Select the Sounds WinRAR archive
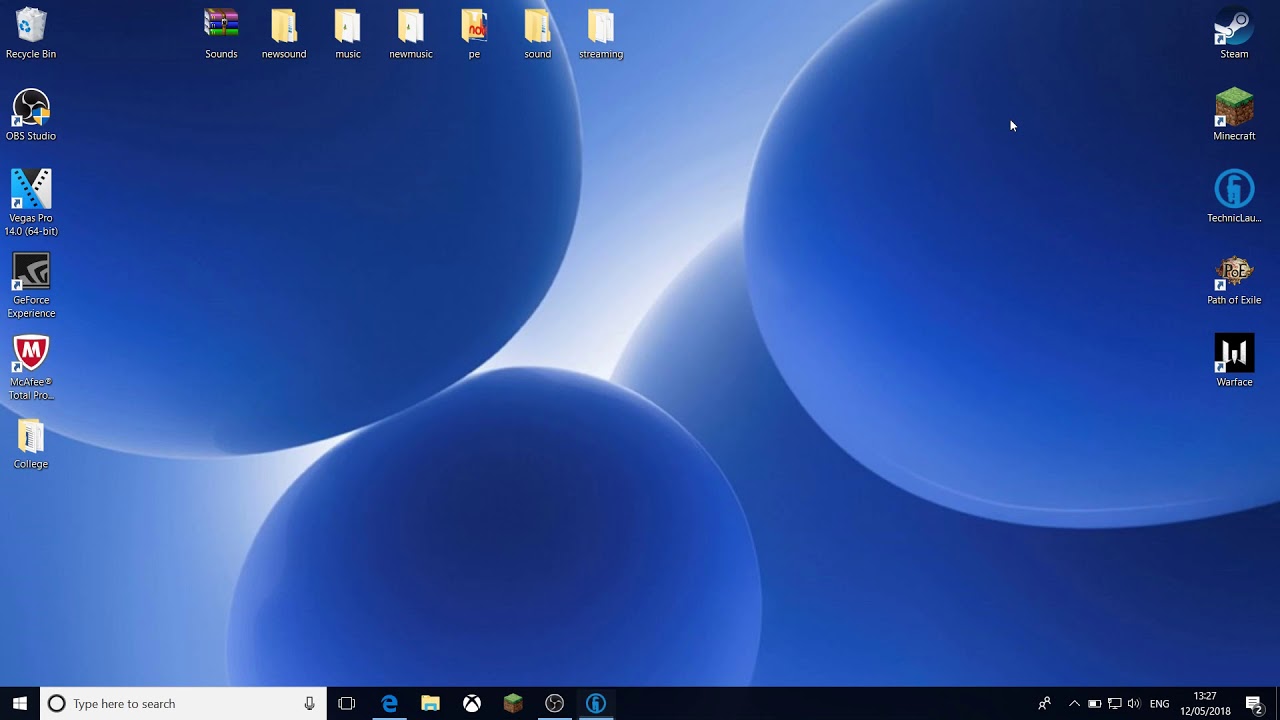 tap(221, 33)
